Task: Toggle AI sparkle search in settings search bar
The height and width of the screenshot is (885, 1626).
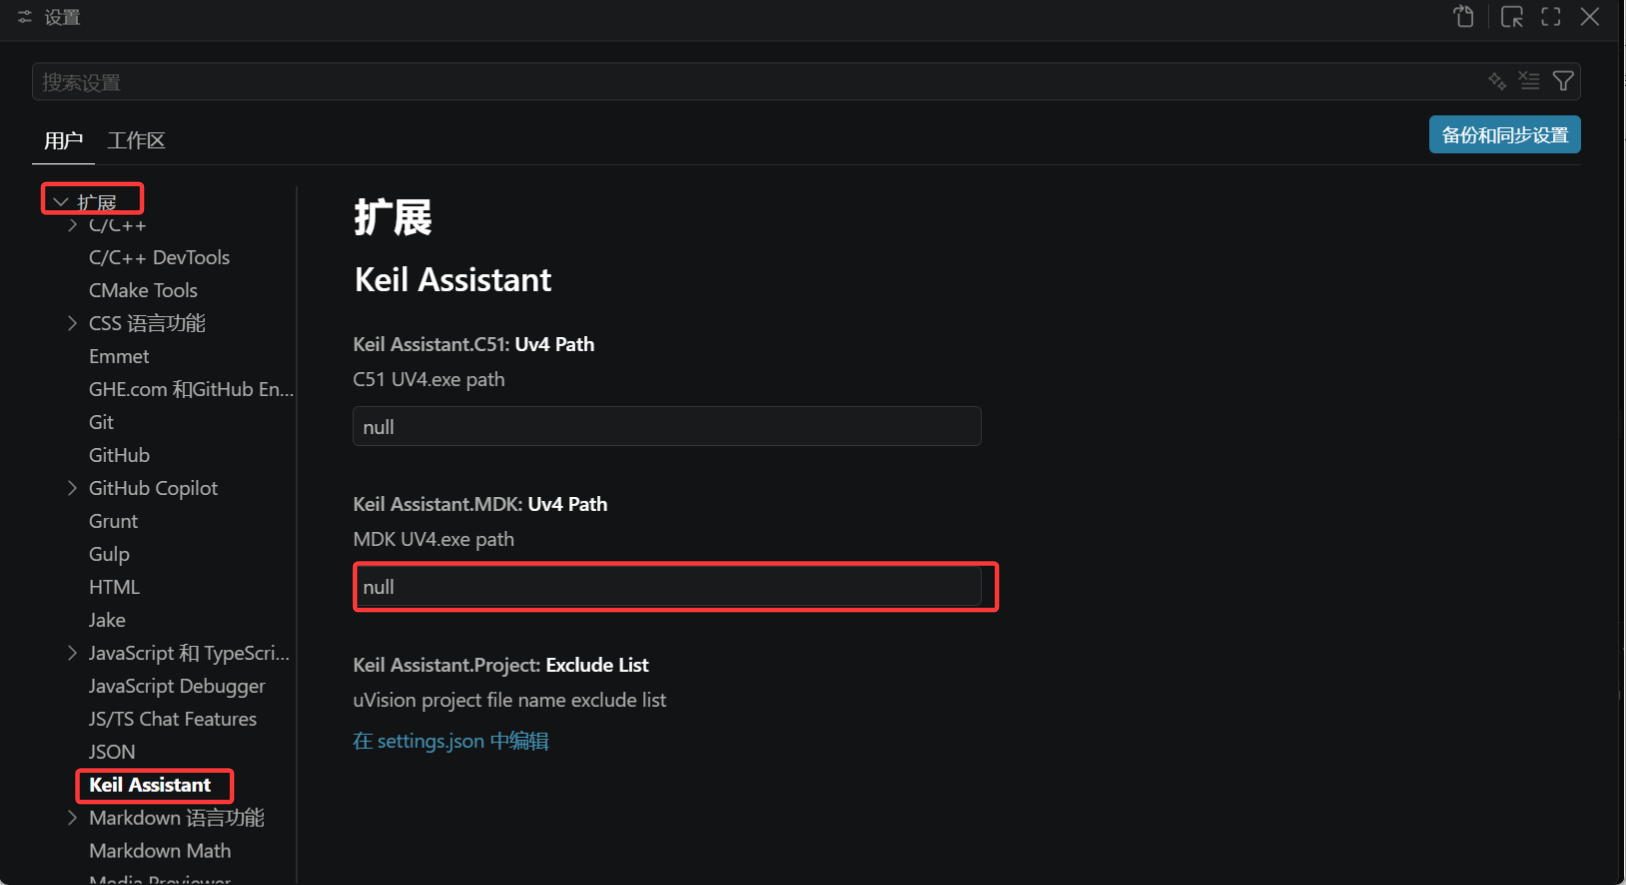Action: pos(1497,81)
